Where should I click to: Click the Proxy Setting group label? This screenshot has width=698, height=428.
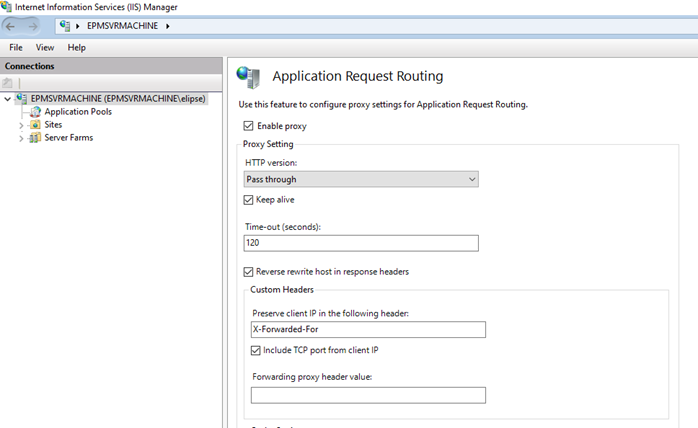(x=268, y=144)
